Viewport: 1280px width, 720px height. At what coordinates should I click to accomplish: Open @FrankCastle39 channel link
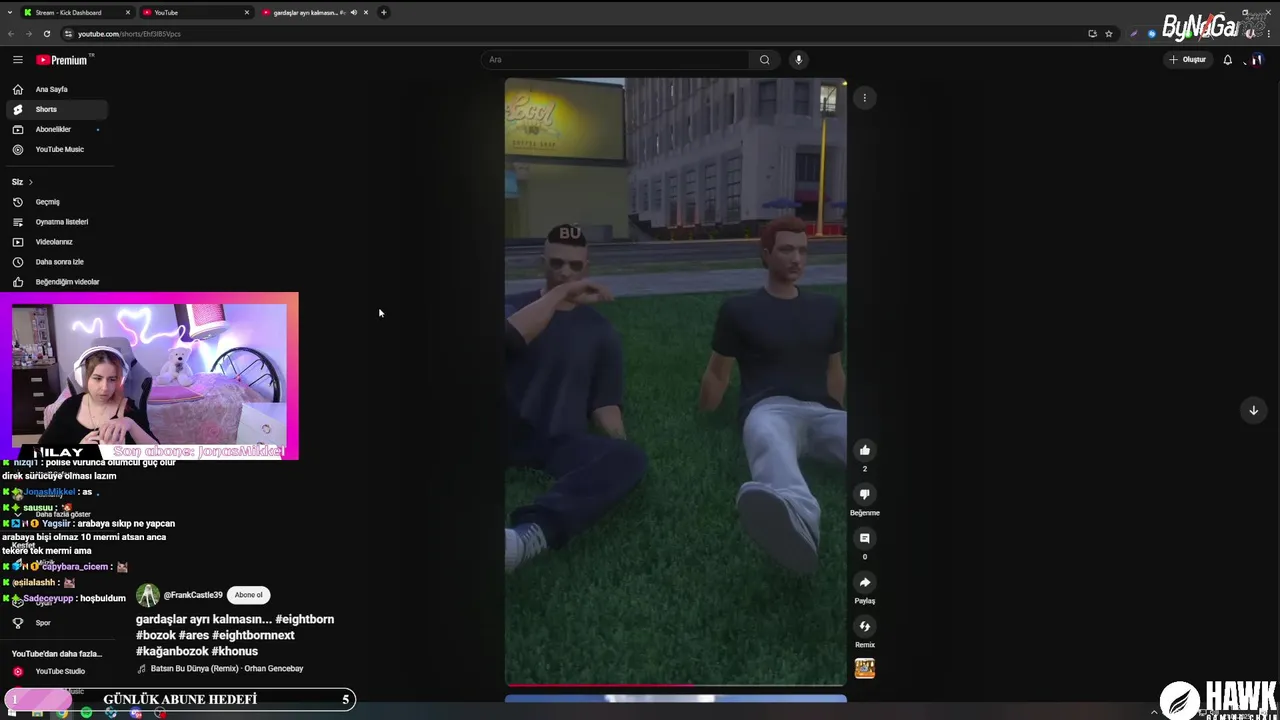pyautogui.click(x=193, y=595)
